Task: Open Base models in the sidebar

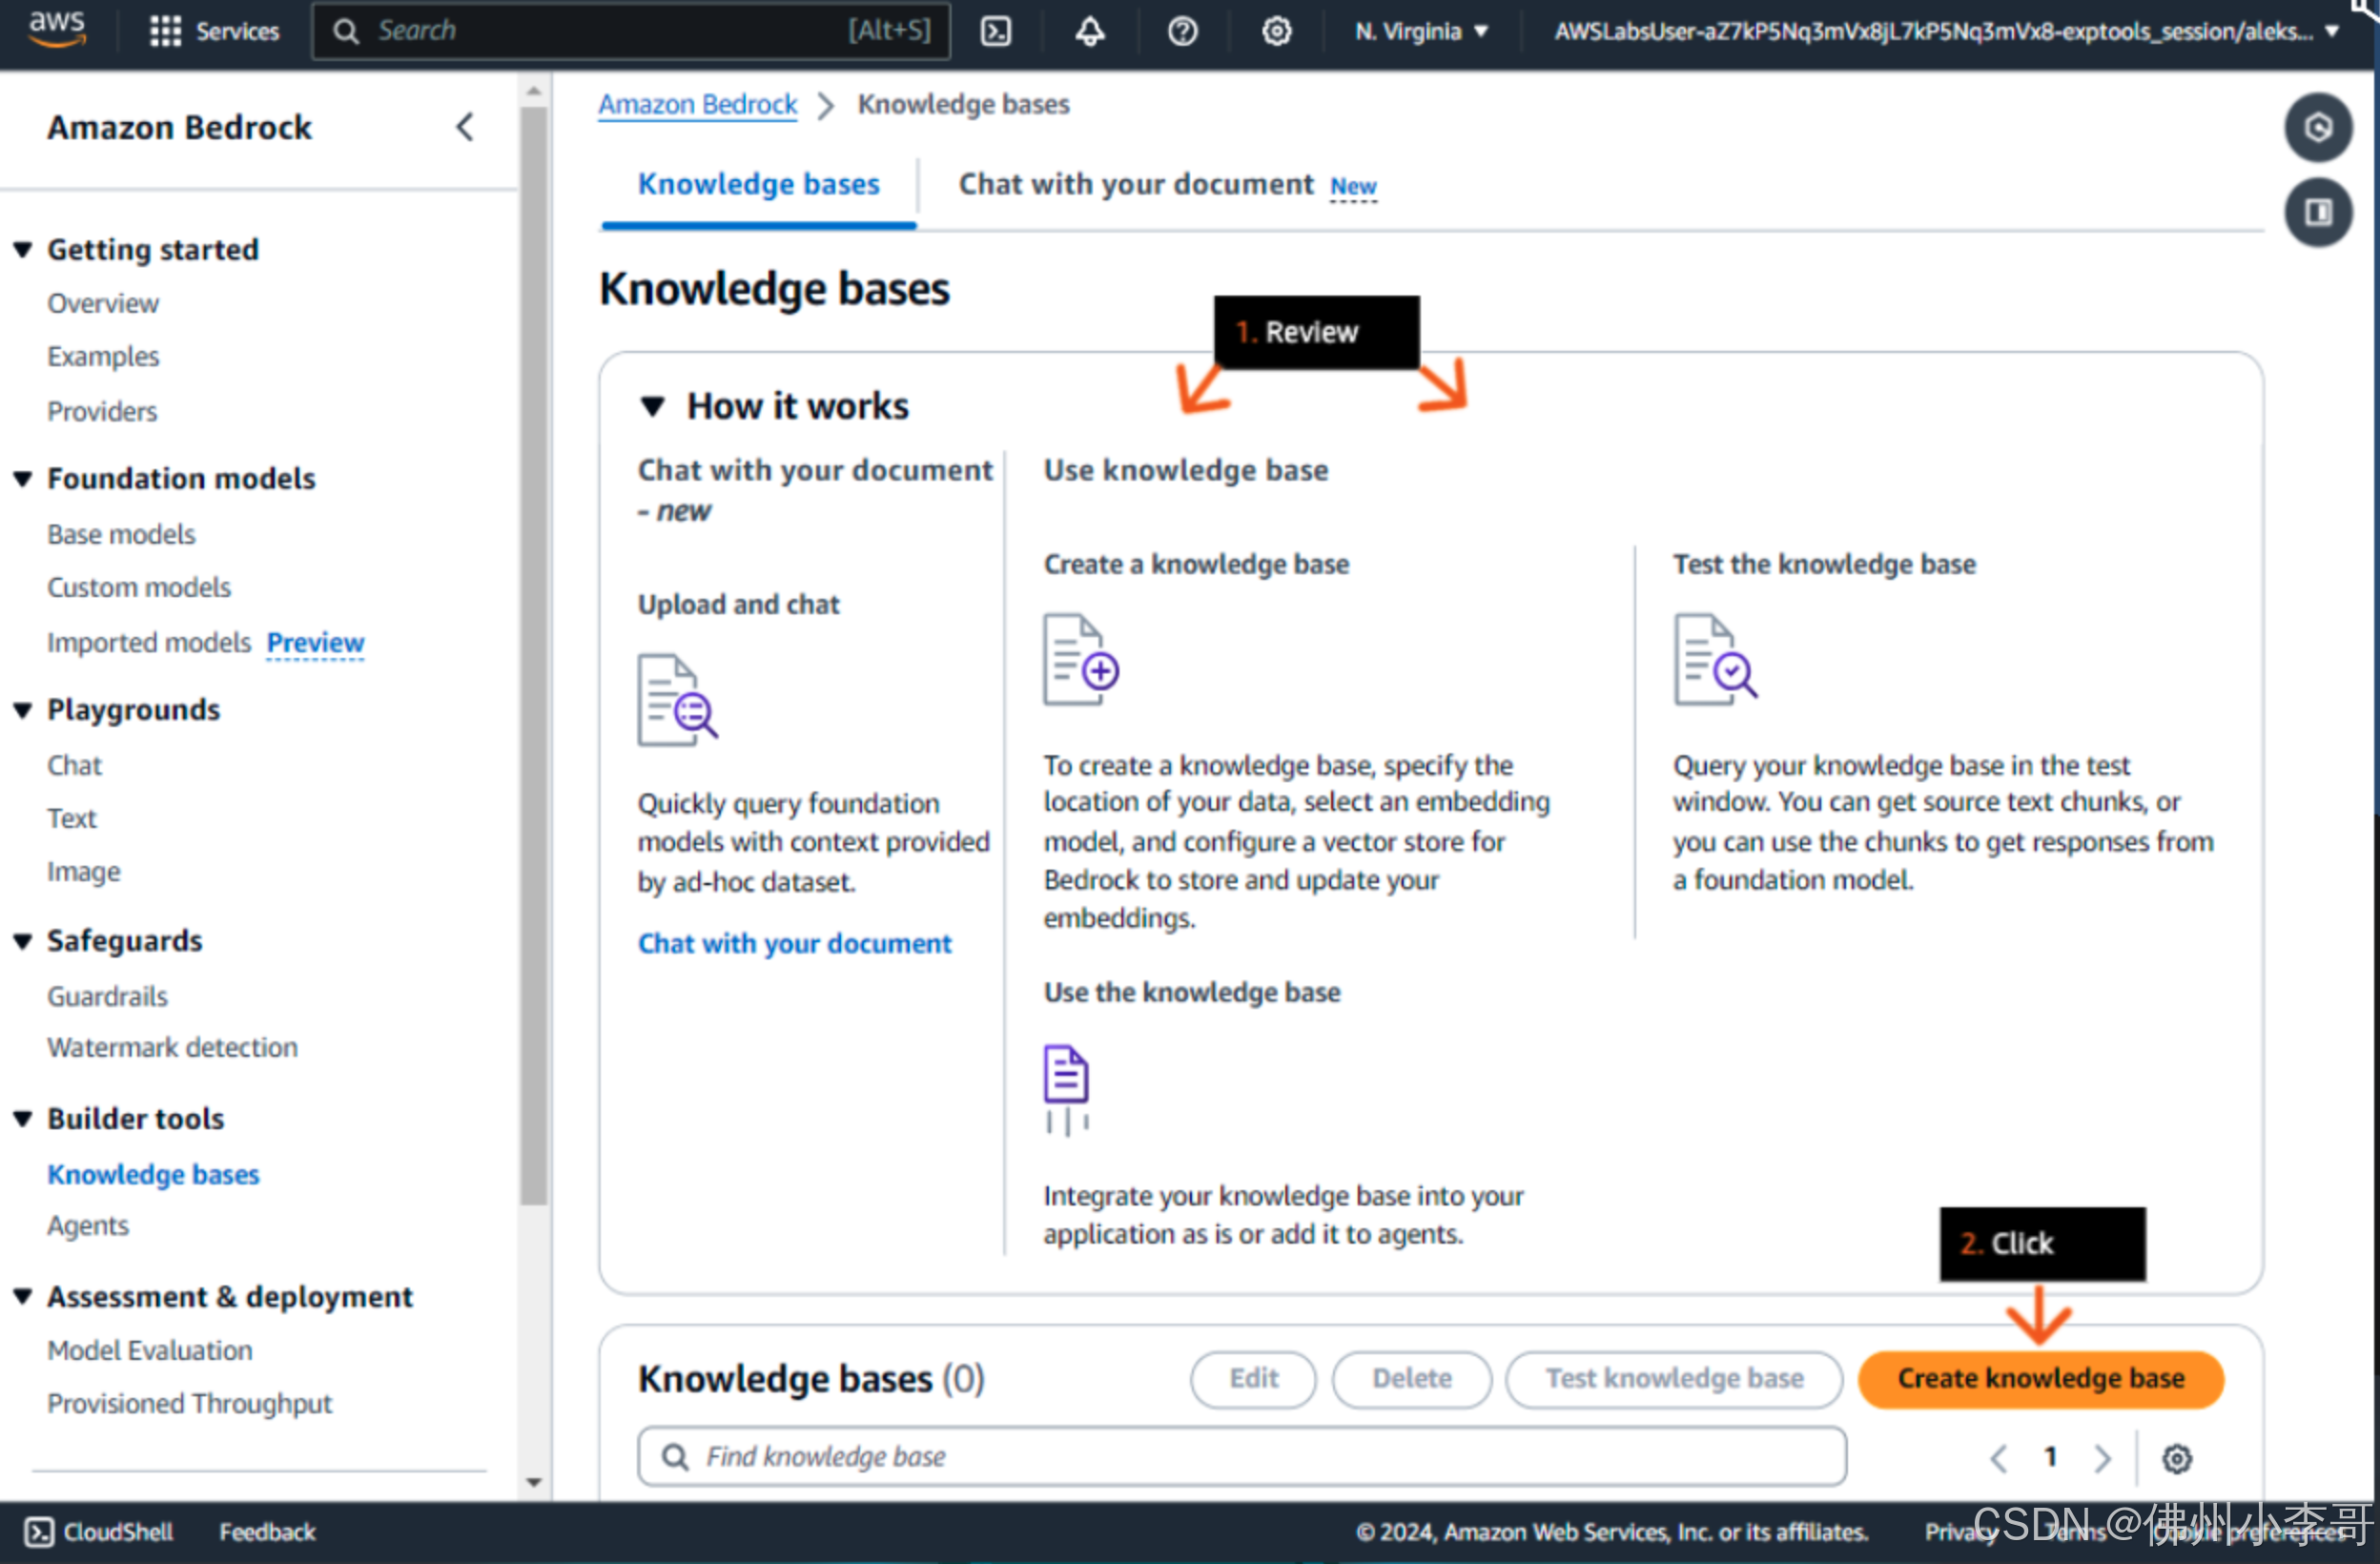Action: coord(121,534)
